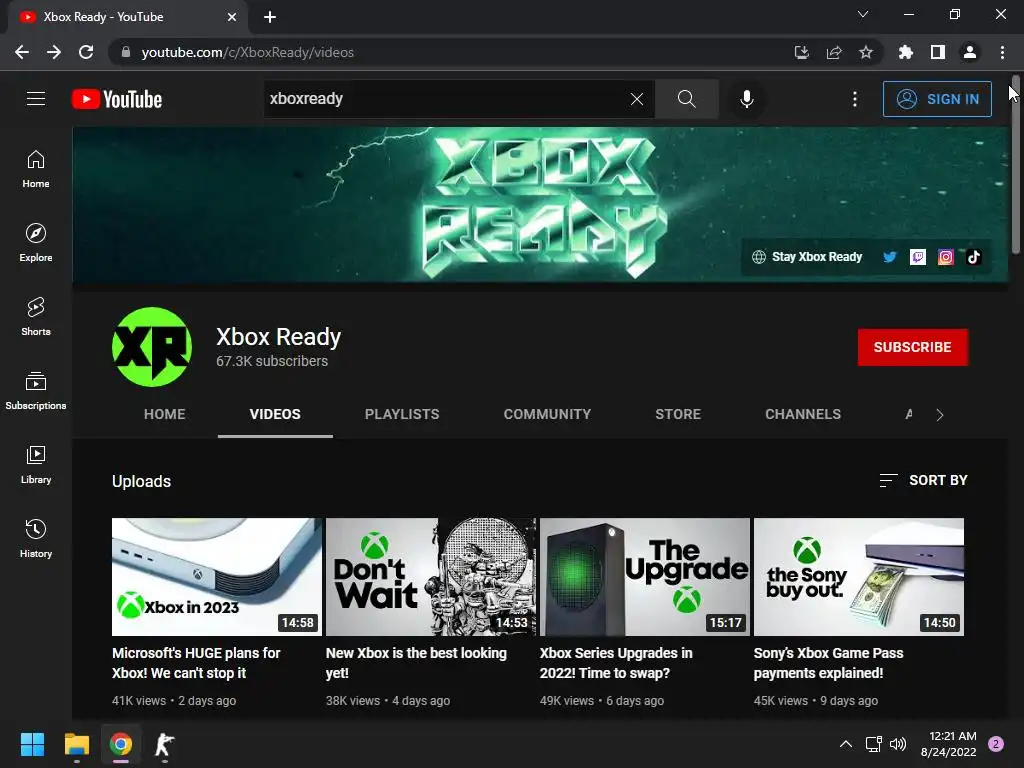Click the share this page icon

(x=833, y=52)
